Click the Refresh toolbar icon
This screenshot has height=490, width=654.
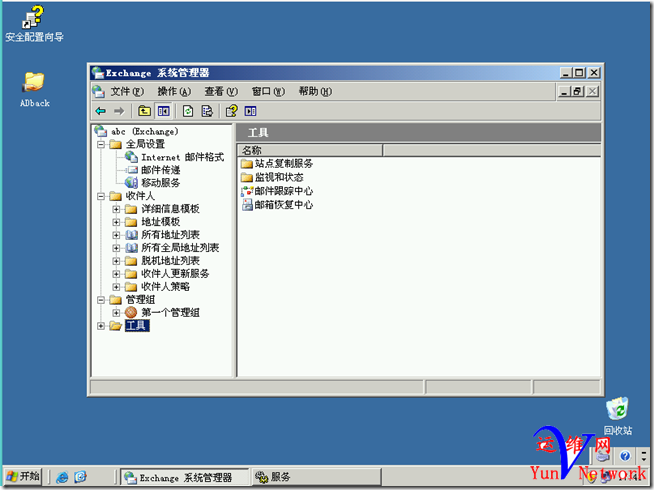point(188,111)
